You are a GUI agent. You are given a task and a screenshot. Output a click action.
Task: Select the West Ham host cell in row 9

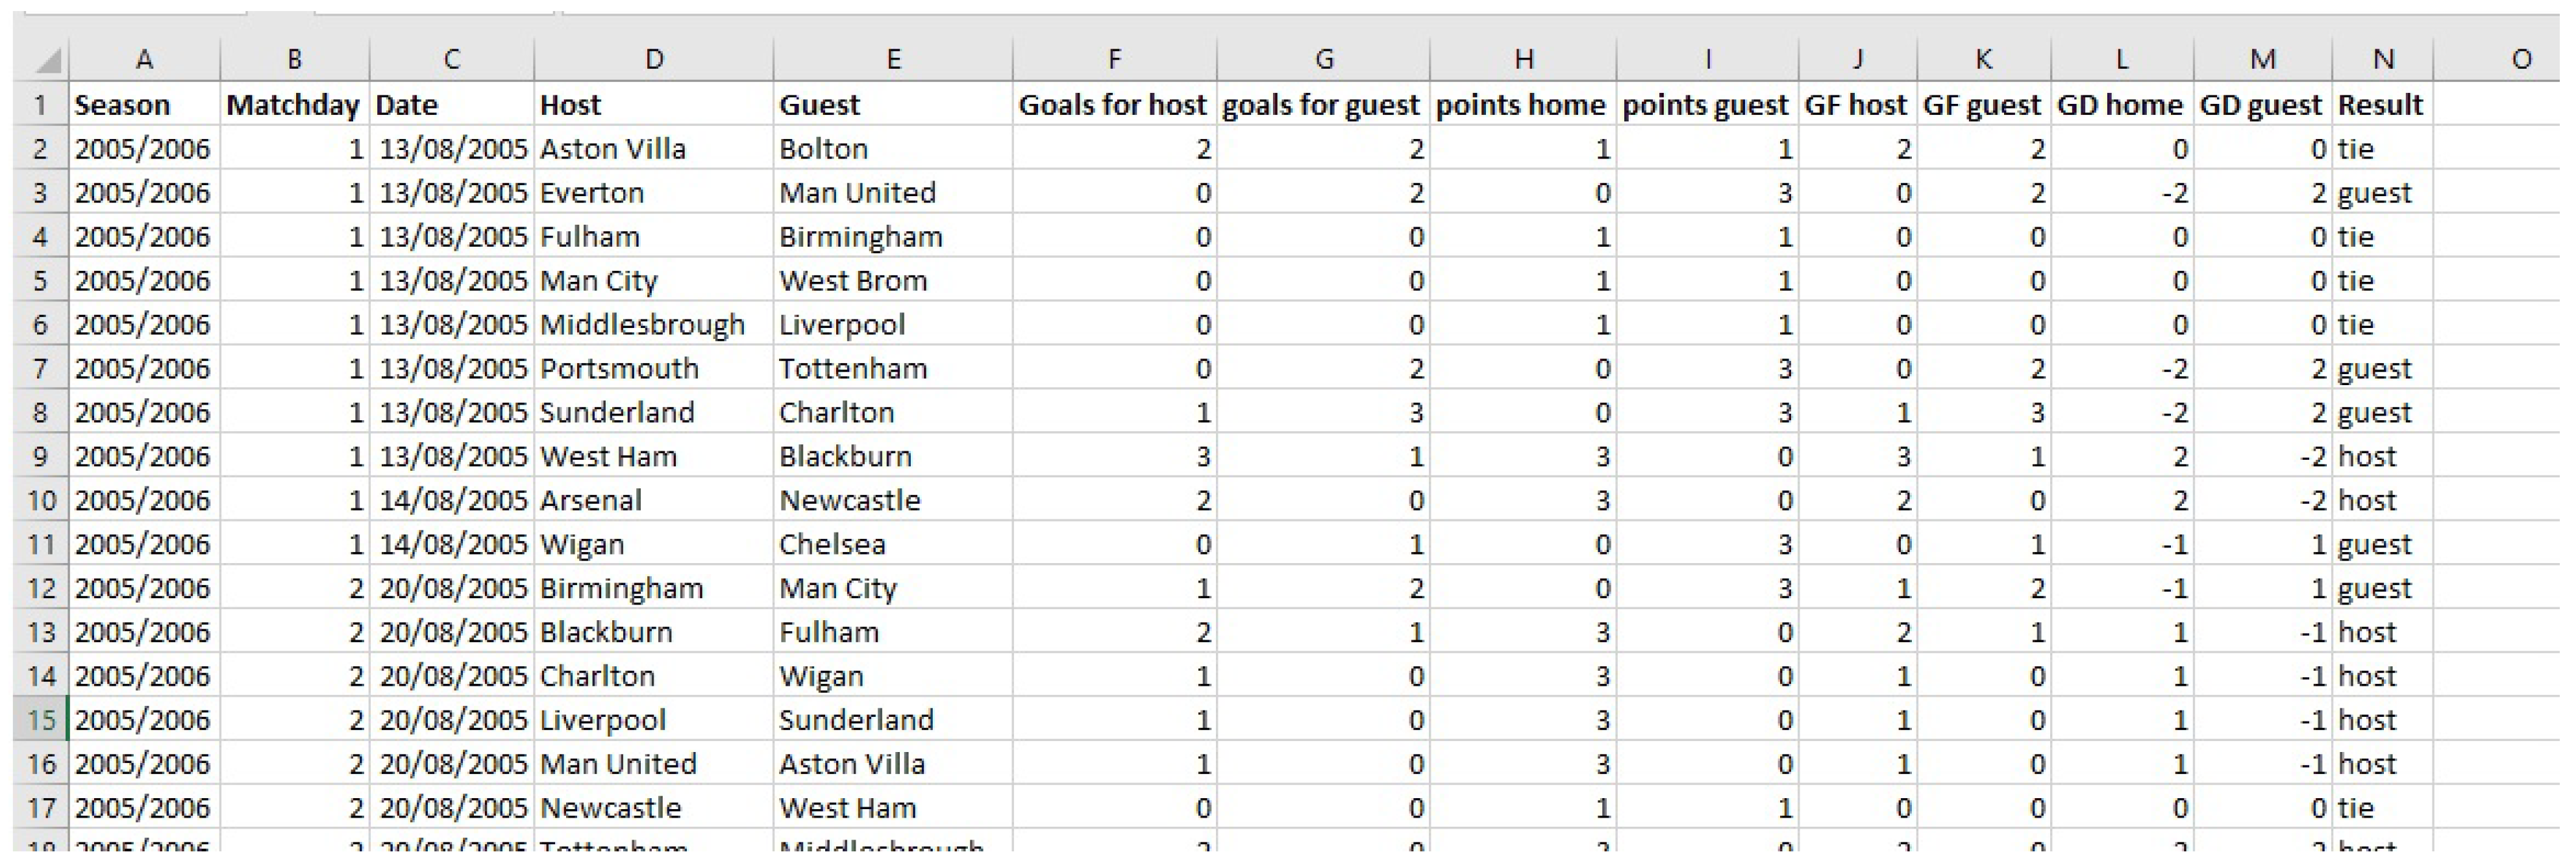click(608, 457)
